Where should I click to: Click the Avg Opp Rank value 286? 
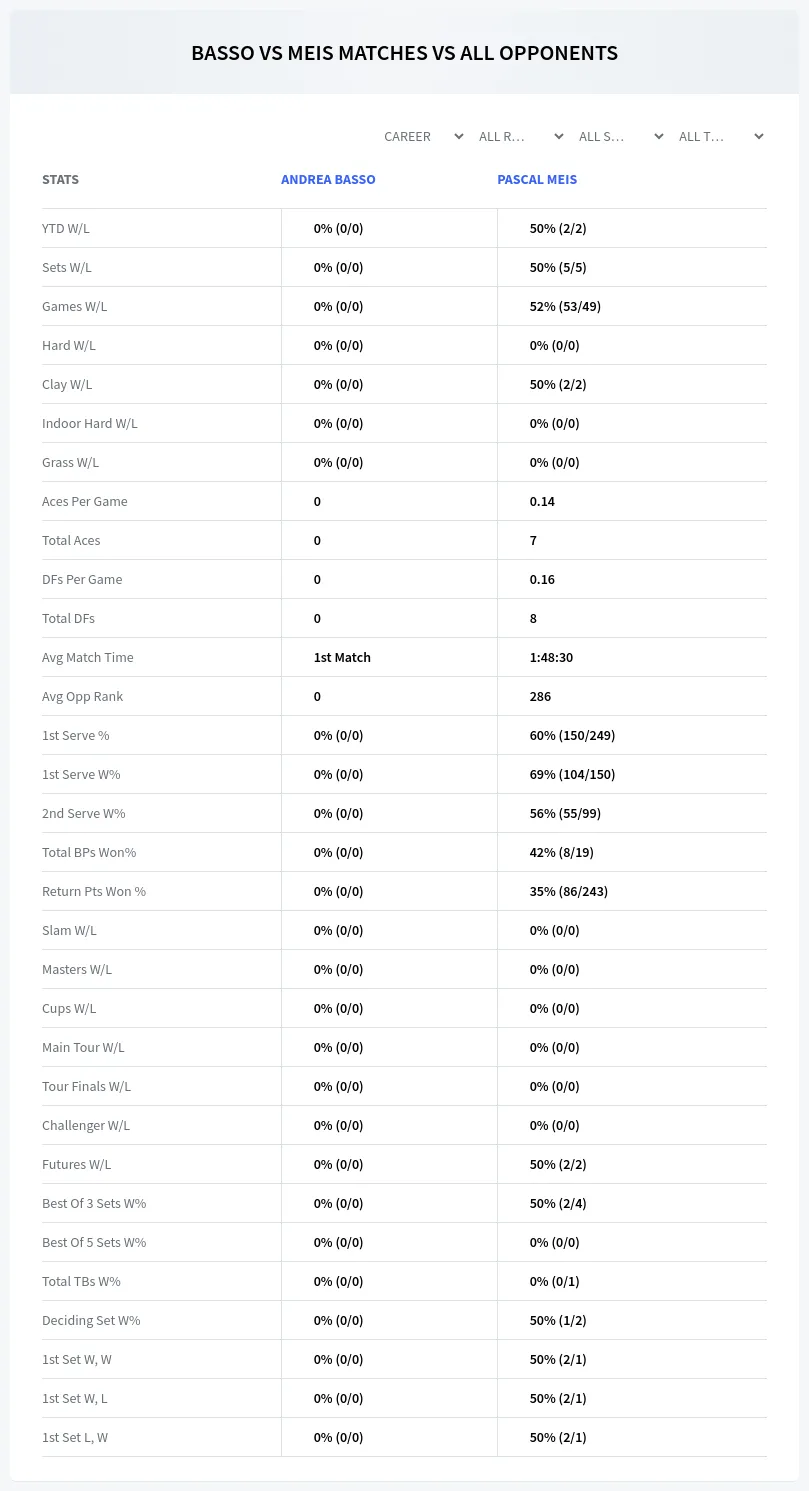pos(540,696)
